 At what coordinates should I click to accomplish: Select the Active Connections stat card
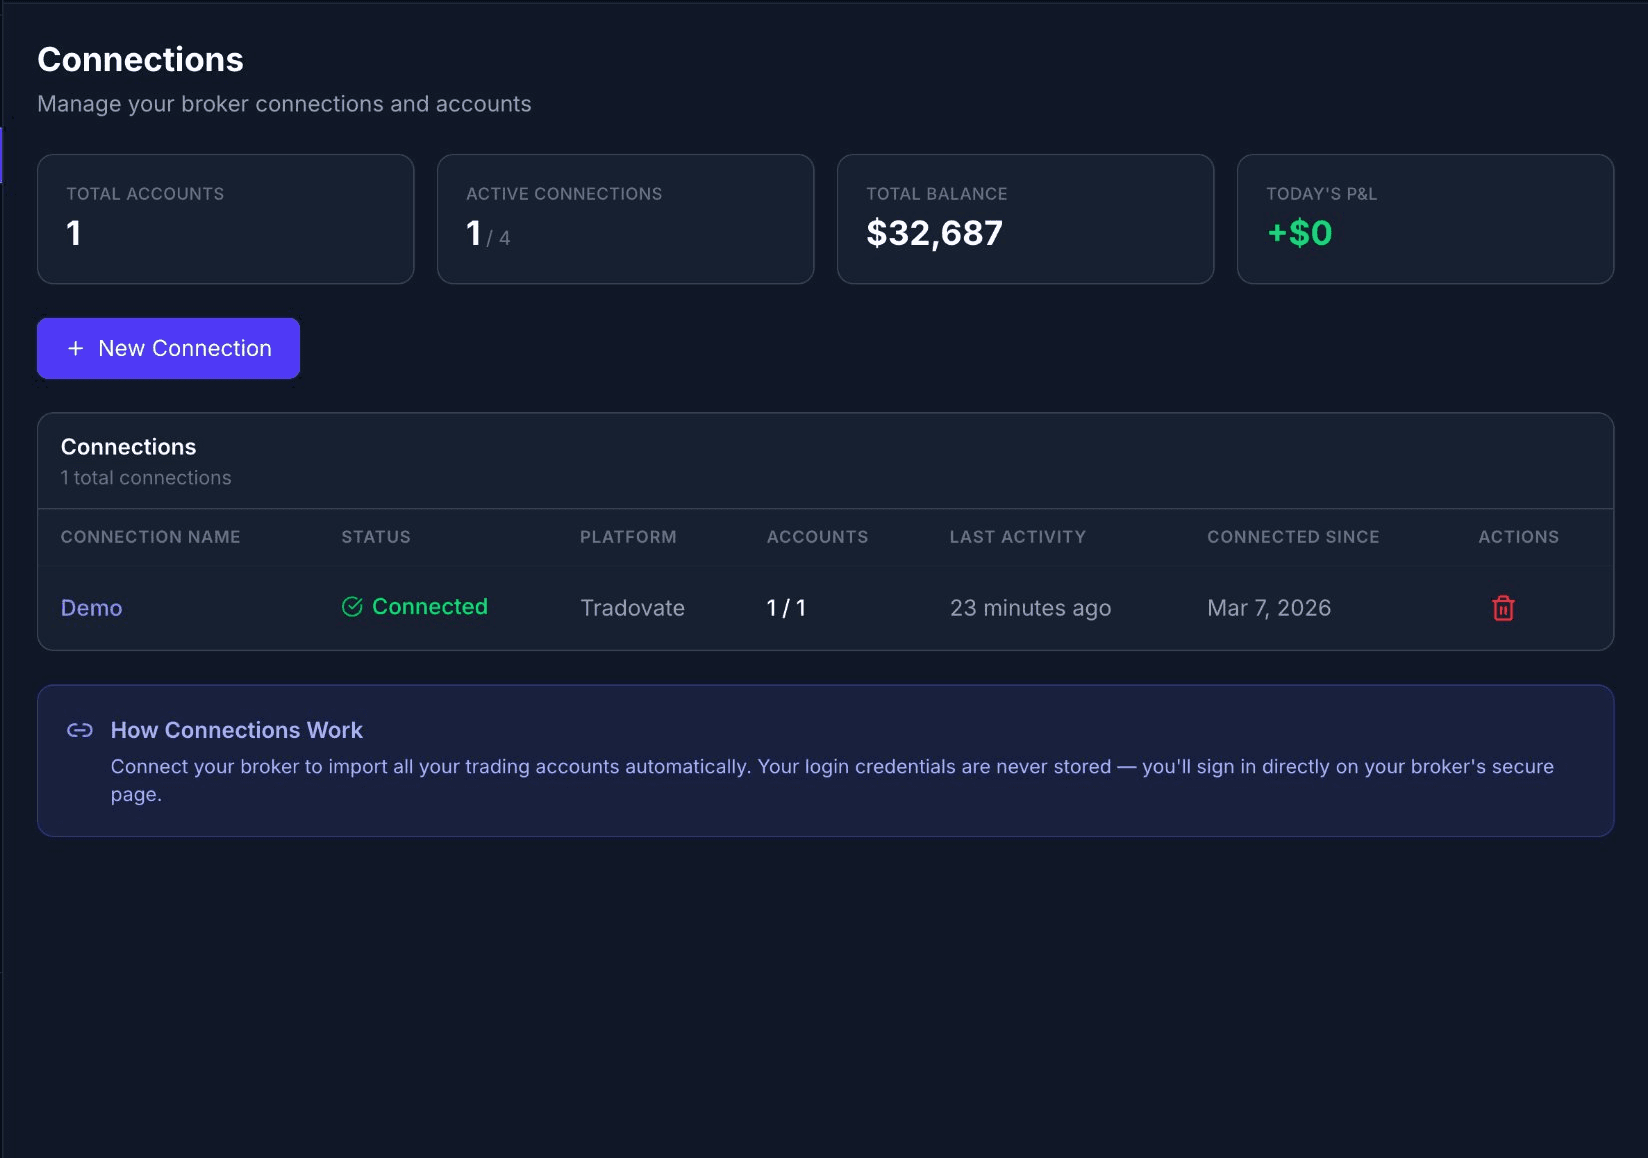[625, 219]
